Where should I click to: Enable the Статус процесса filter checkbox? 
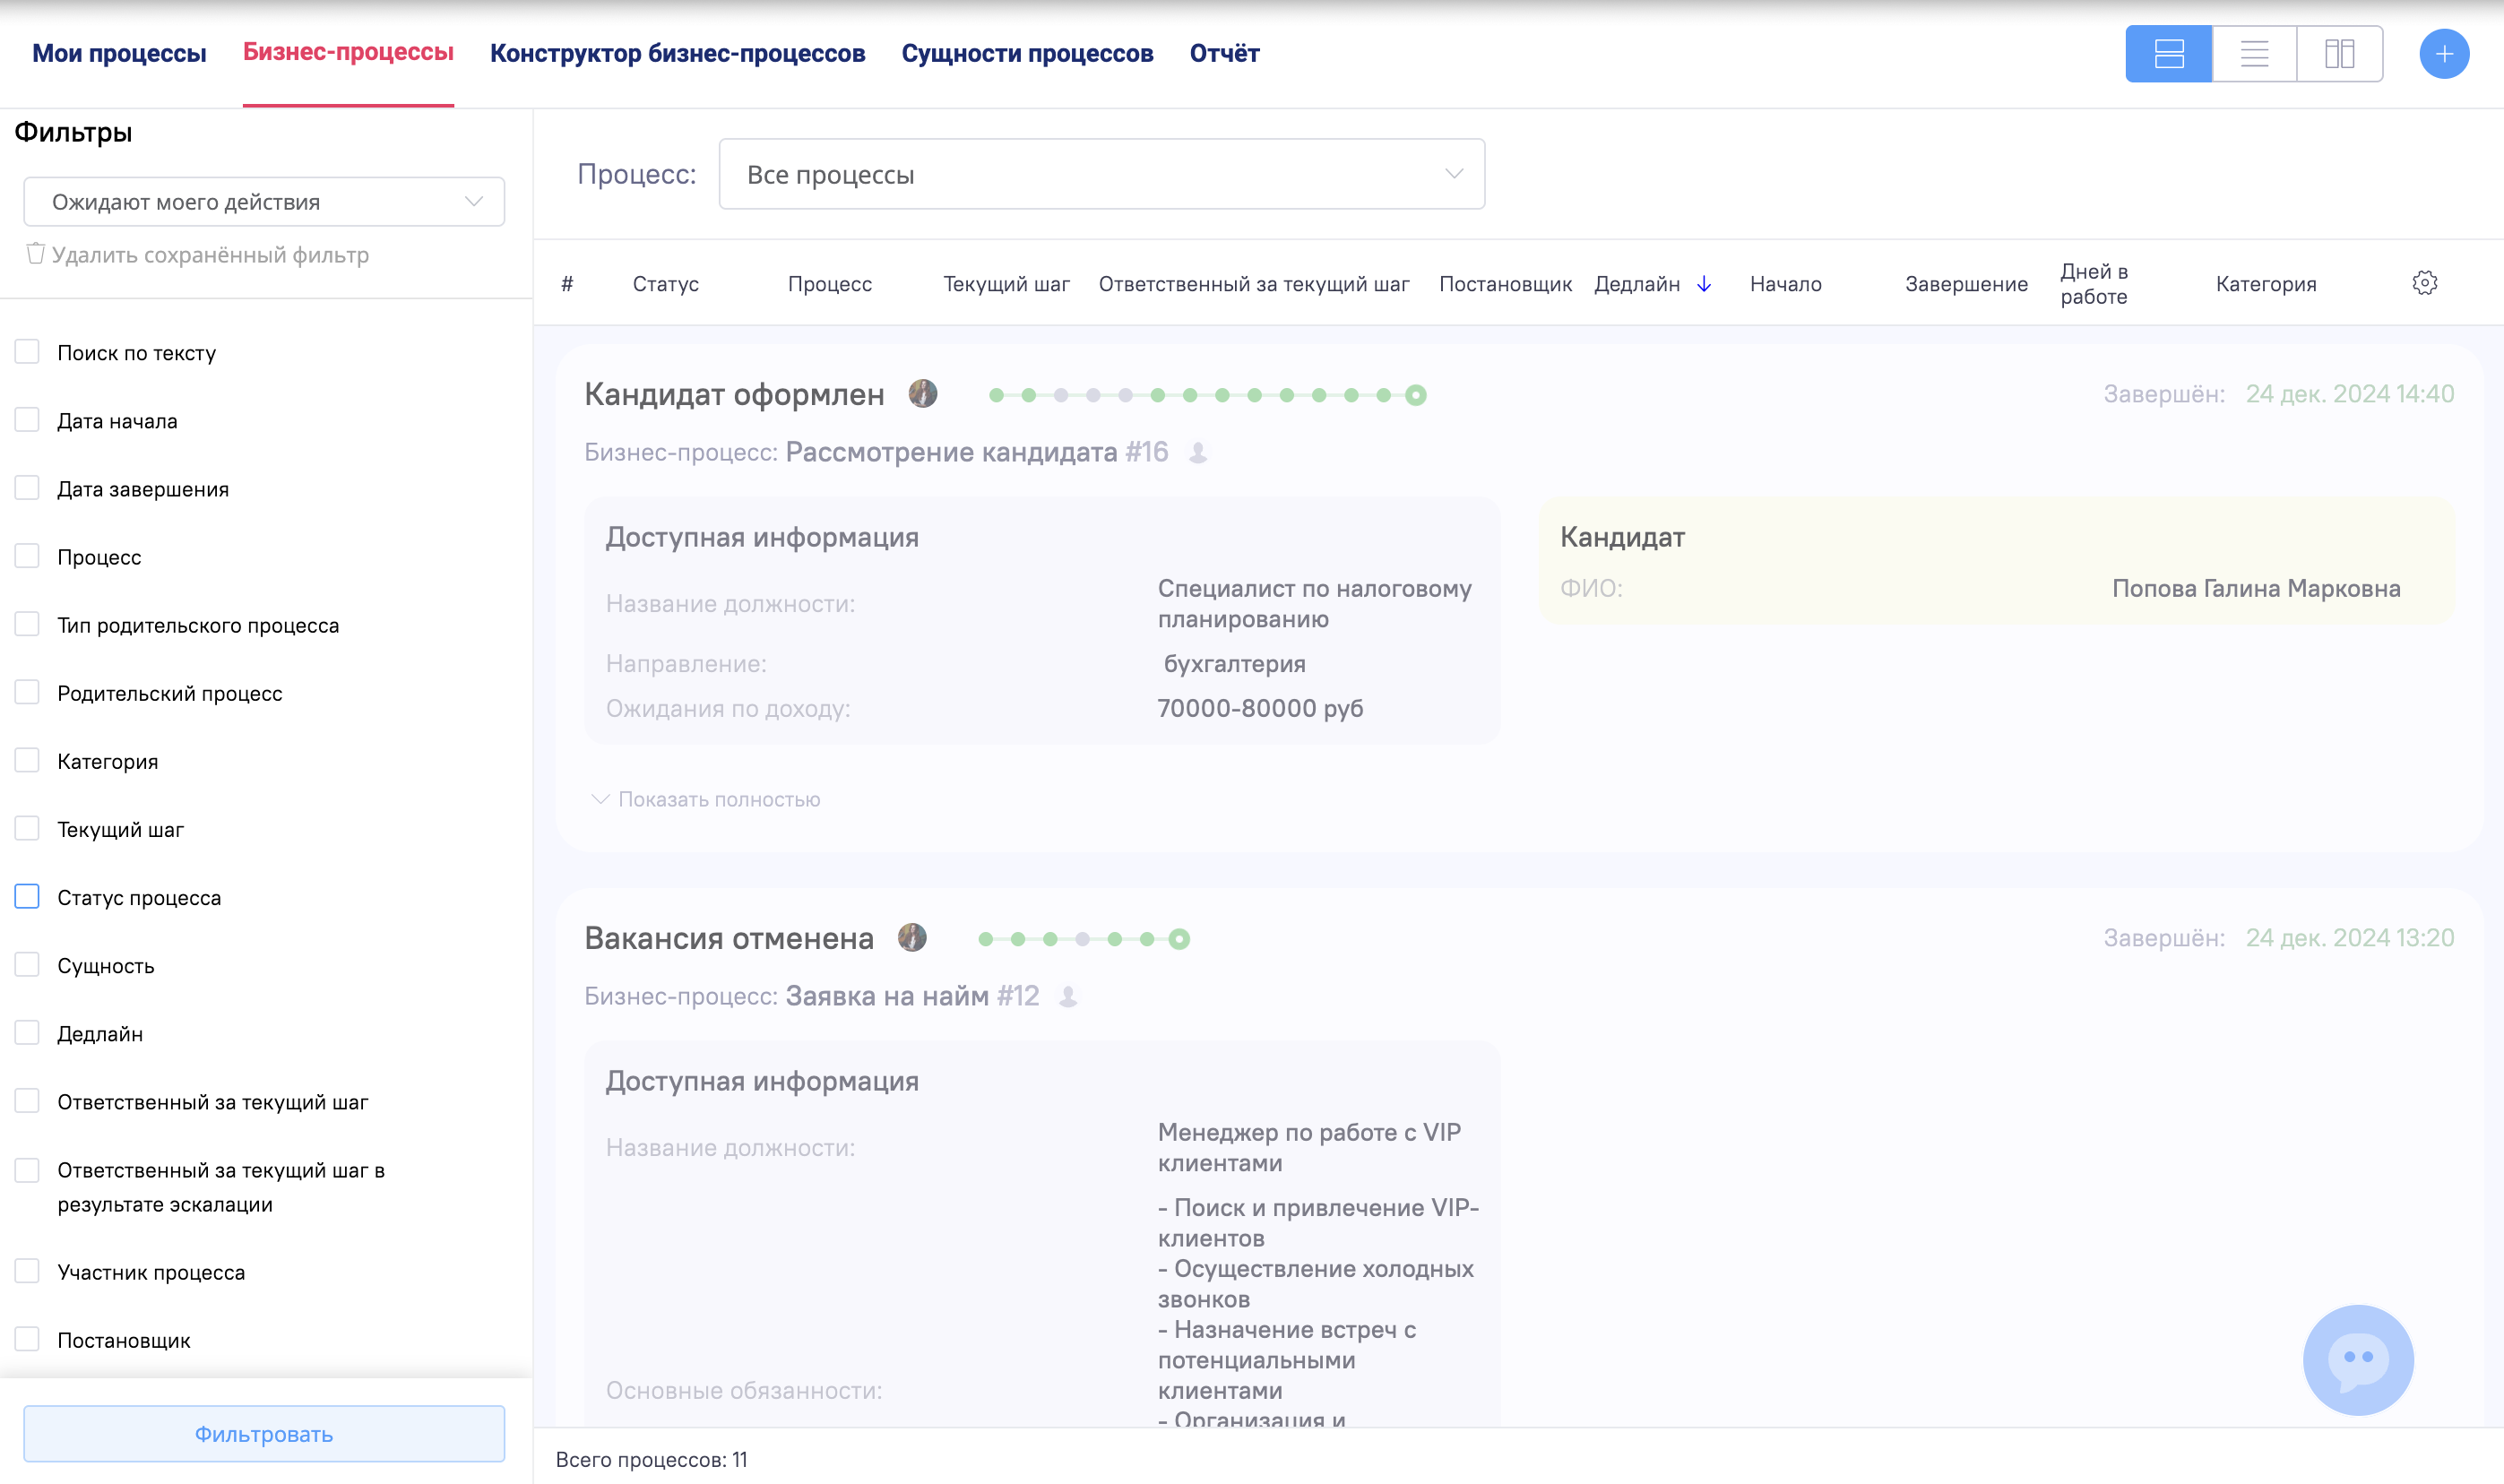click(26, 897)
